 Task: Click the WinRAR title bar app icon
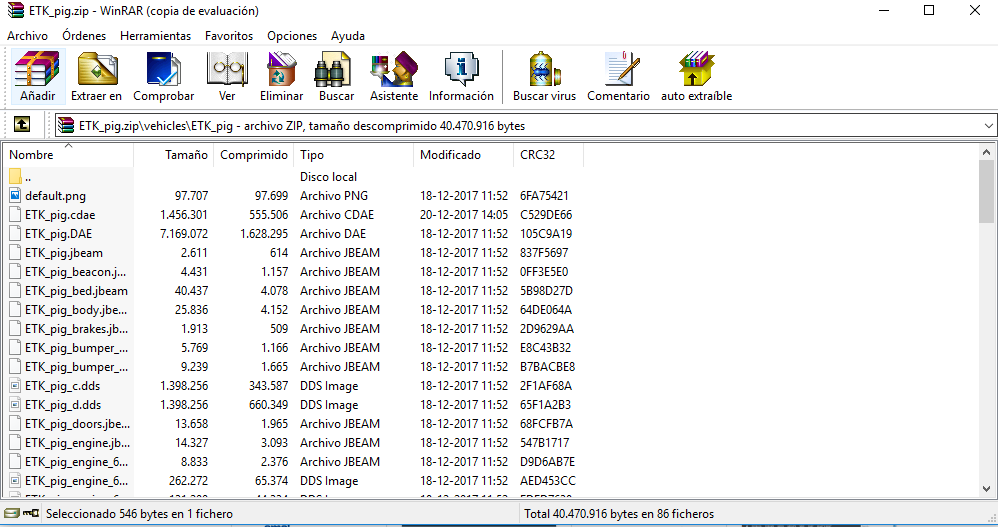pyautogui.click(x=15, y=11)
